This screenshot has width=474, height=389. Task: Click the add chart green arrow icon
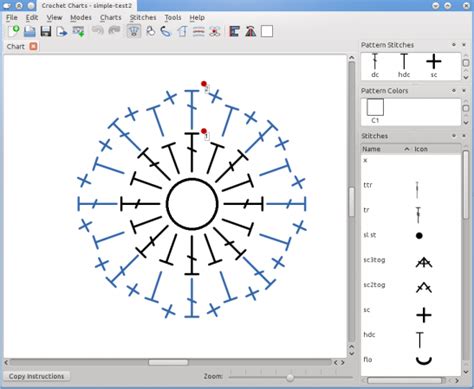coord(79,32)
